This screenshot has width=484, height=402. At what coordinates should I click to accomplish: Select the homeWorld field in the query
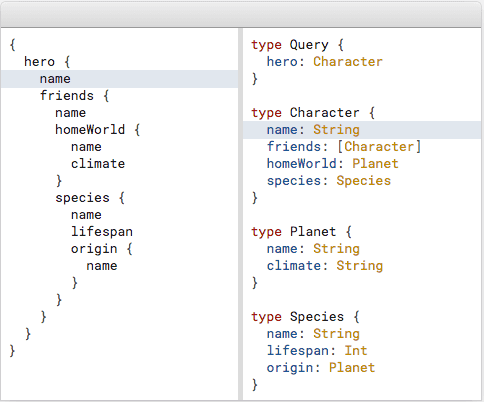point(90,130)
